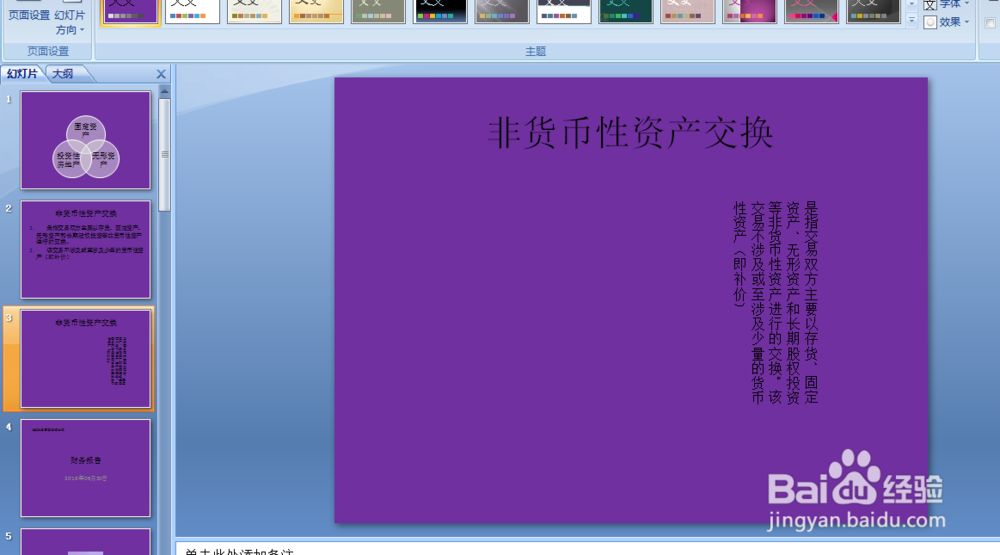This screenshot has width=1000, height=555.
Task: Apply the gray theme with pink corner
Action: click(x=811, y=11)
